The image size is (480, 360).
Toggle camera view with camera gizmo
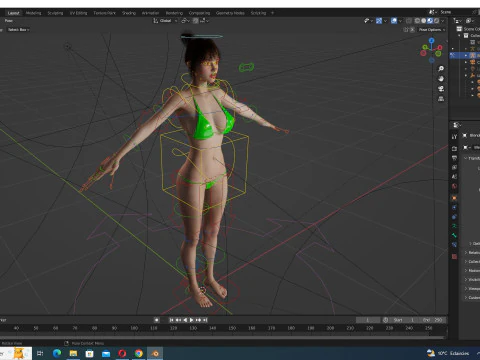(441, 89)
